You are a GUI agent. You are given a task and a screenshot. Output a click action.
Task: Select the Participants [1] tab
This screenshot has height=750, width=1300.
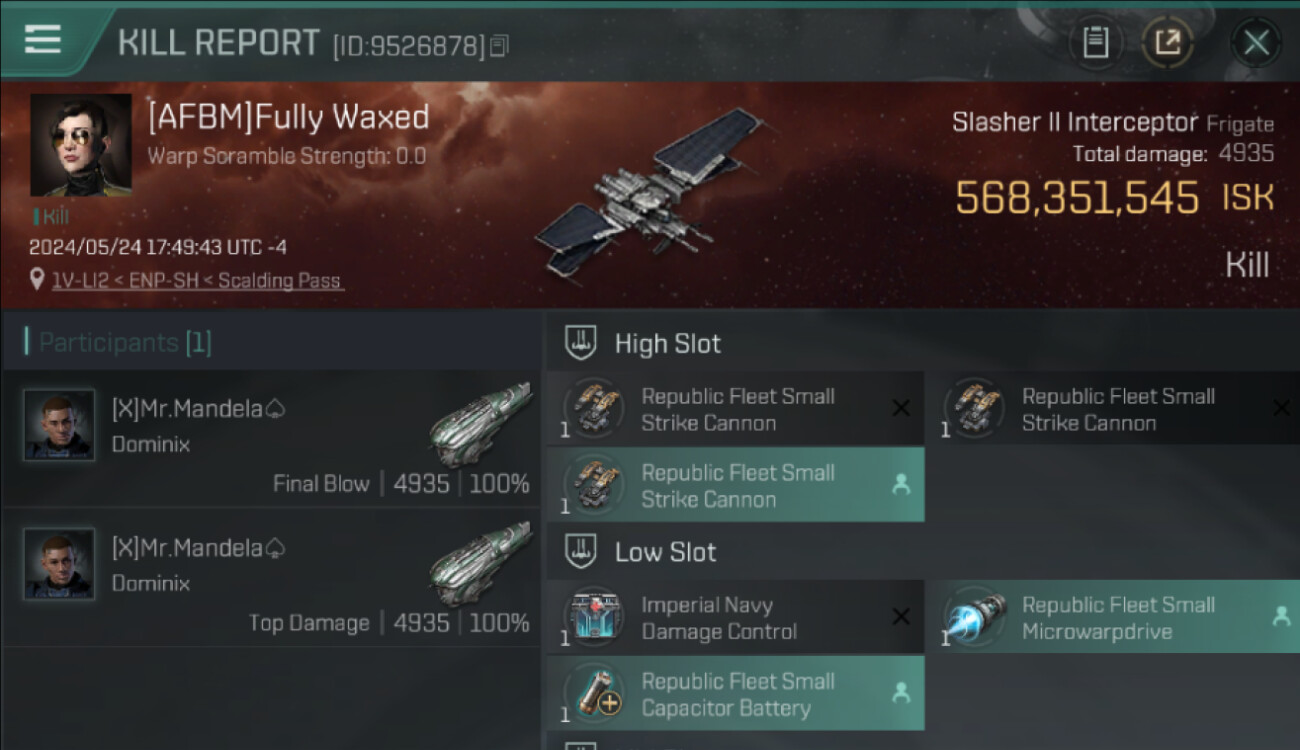125,343
